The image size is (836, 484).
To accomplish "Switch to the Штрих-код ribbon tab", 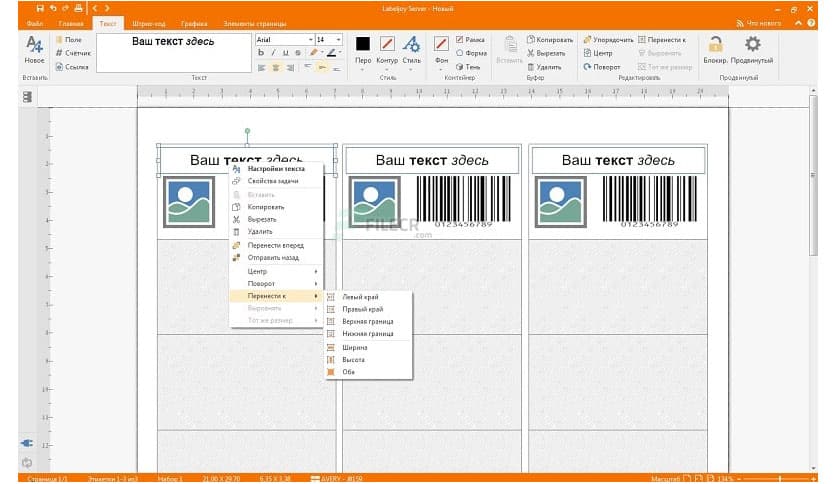I will coord(148,22).
